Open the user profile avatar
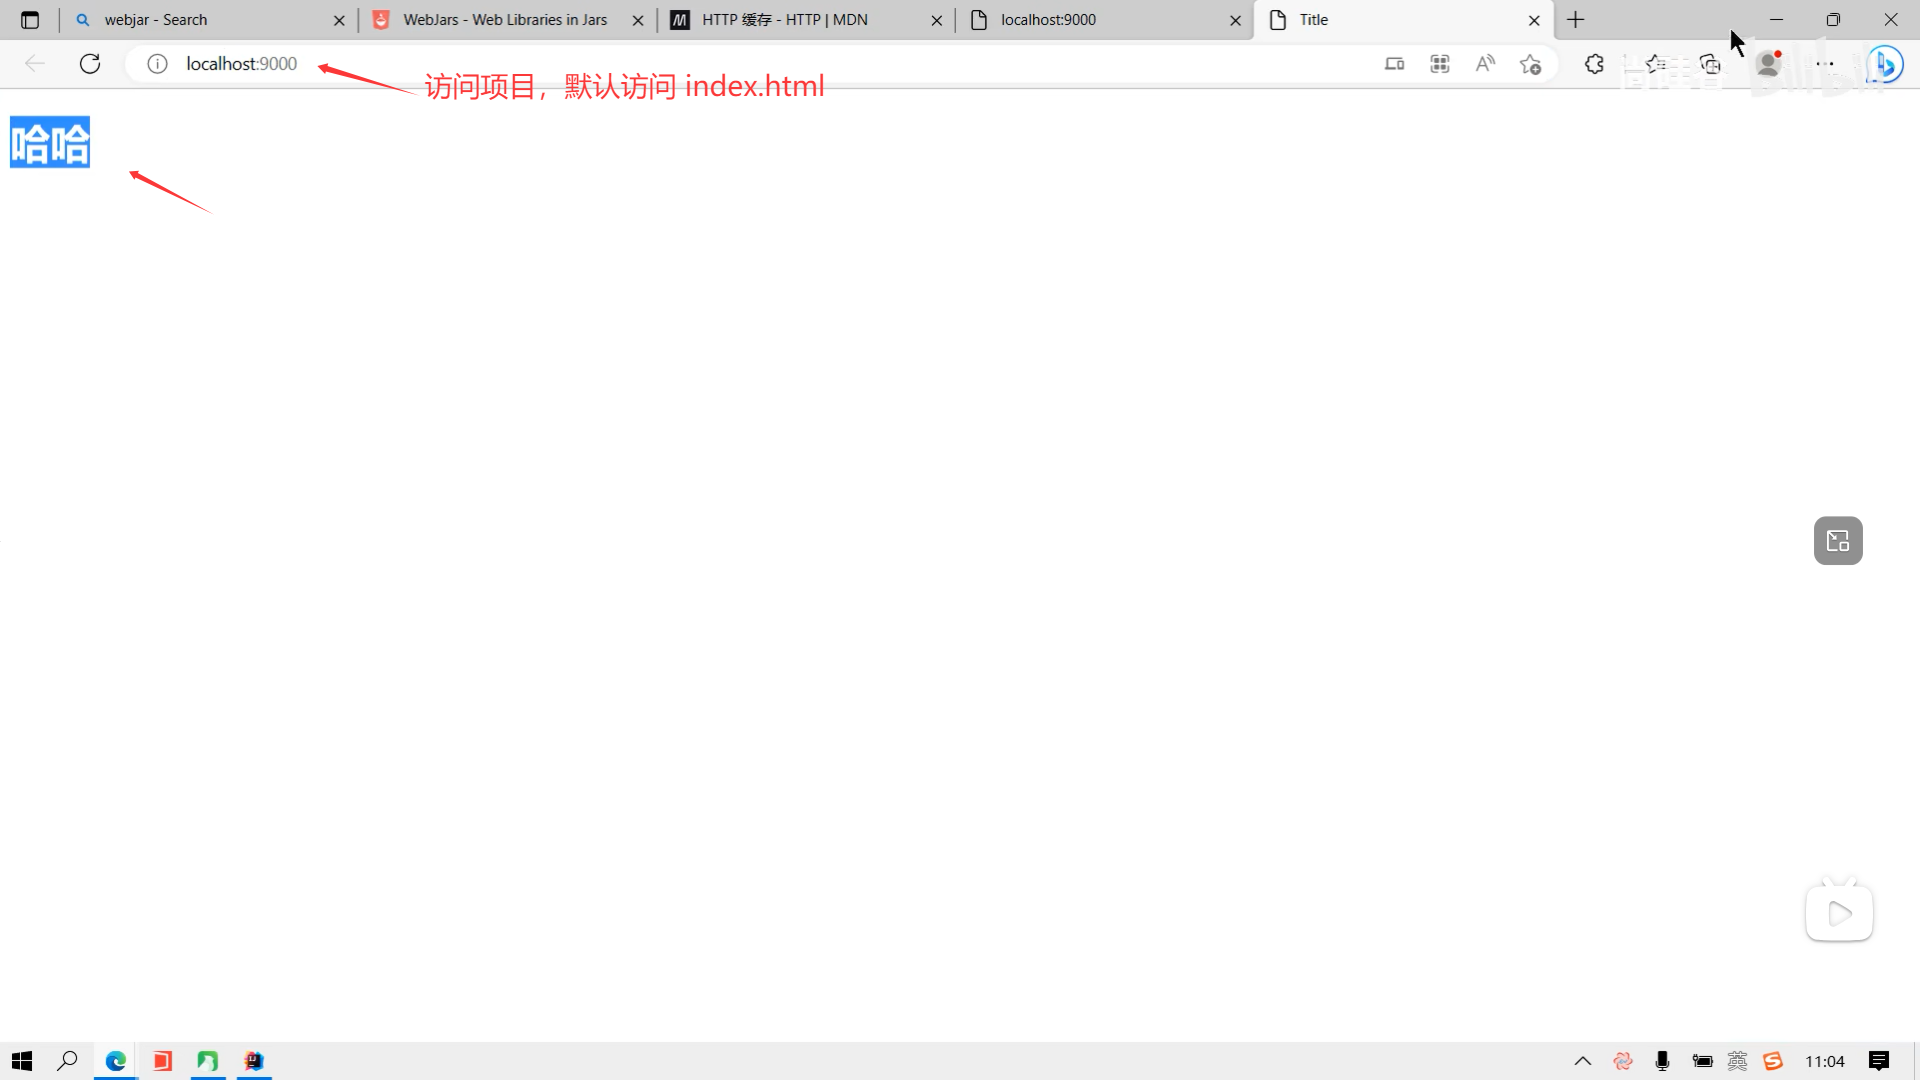 [x=1768, y=64]
